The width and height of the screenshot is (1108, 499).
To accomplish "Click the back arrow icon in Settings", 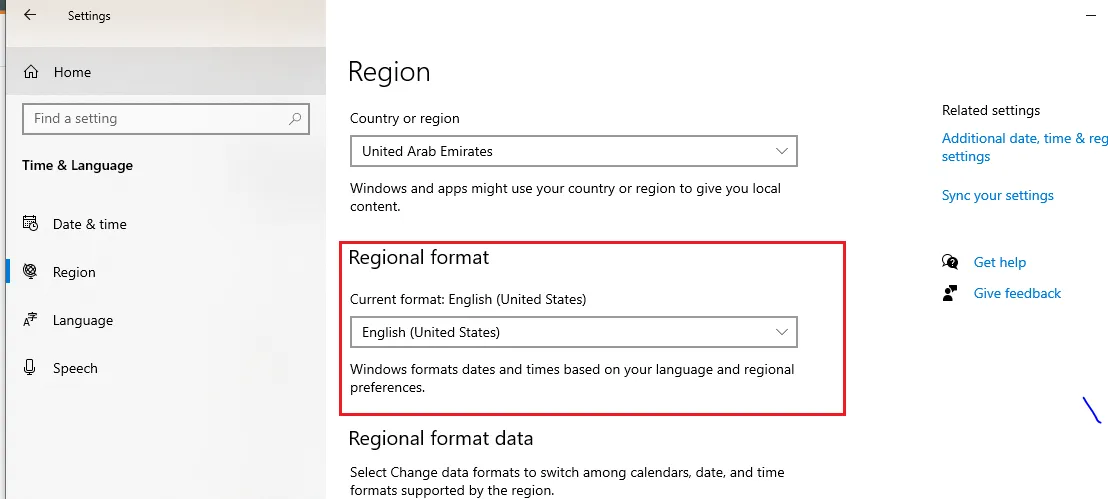I will click(30, 16).
